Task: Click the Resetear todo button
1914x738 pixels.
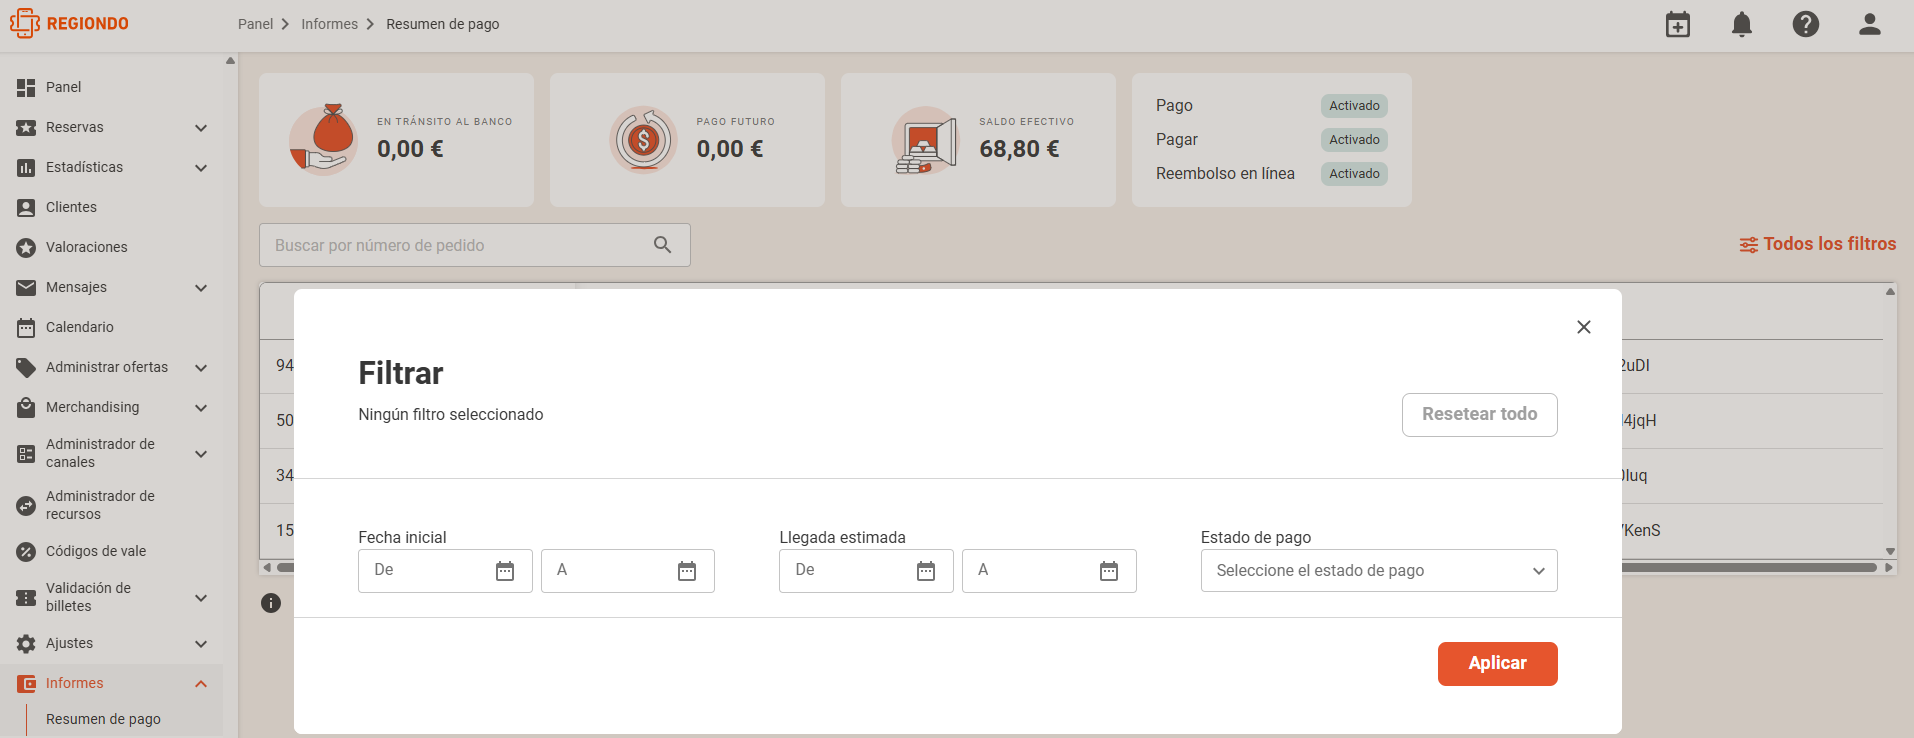Action: pyautogui.click(x=1479, y=415)
